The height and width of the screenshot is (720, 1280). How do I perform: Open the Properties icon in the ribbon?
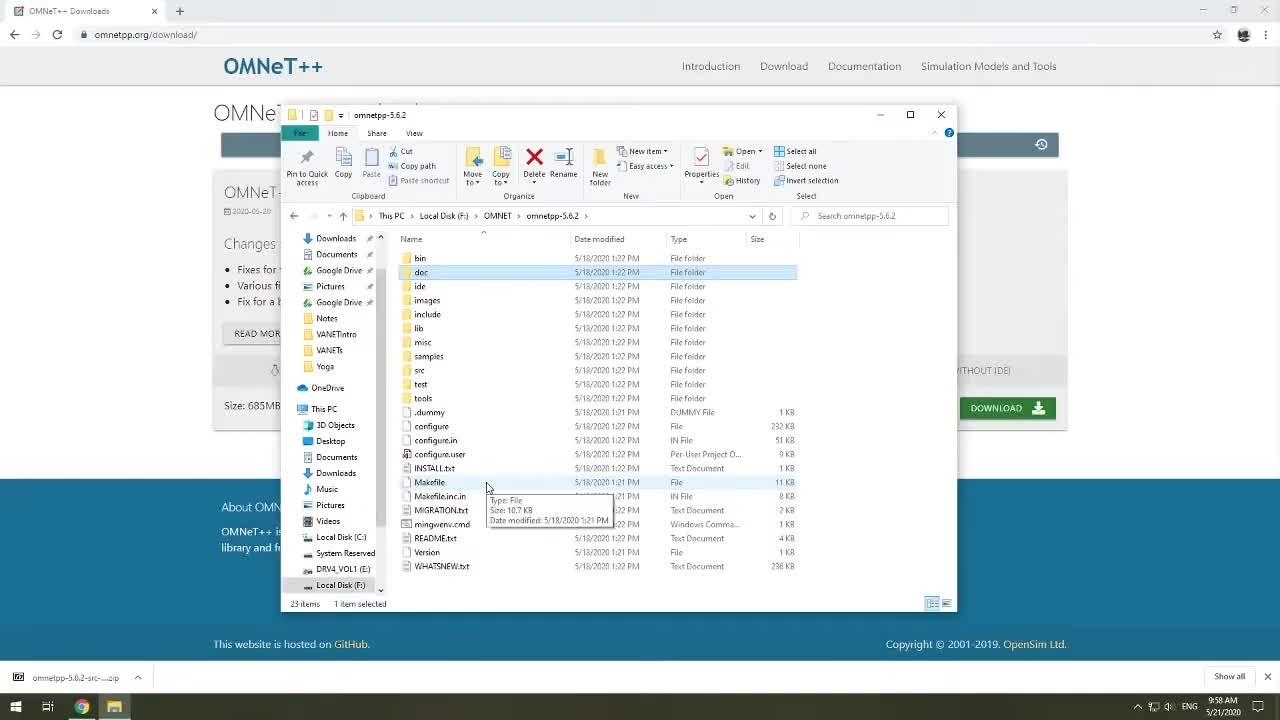coord(701,162)
